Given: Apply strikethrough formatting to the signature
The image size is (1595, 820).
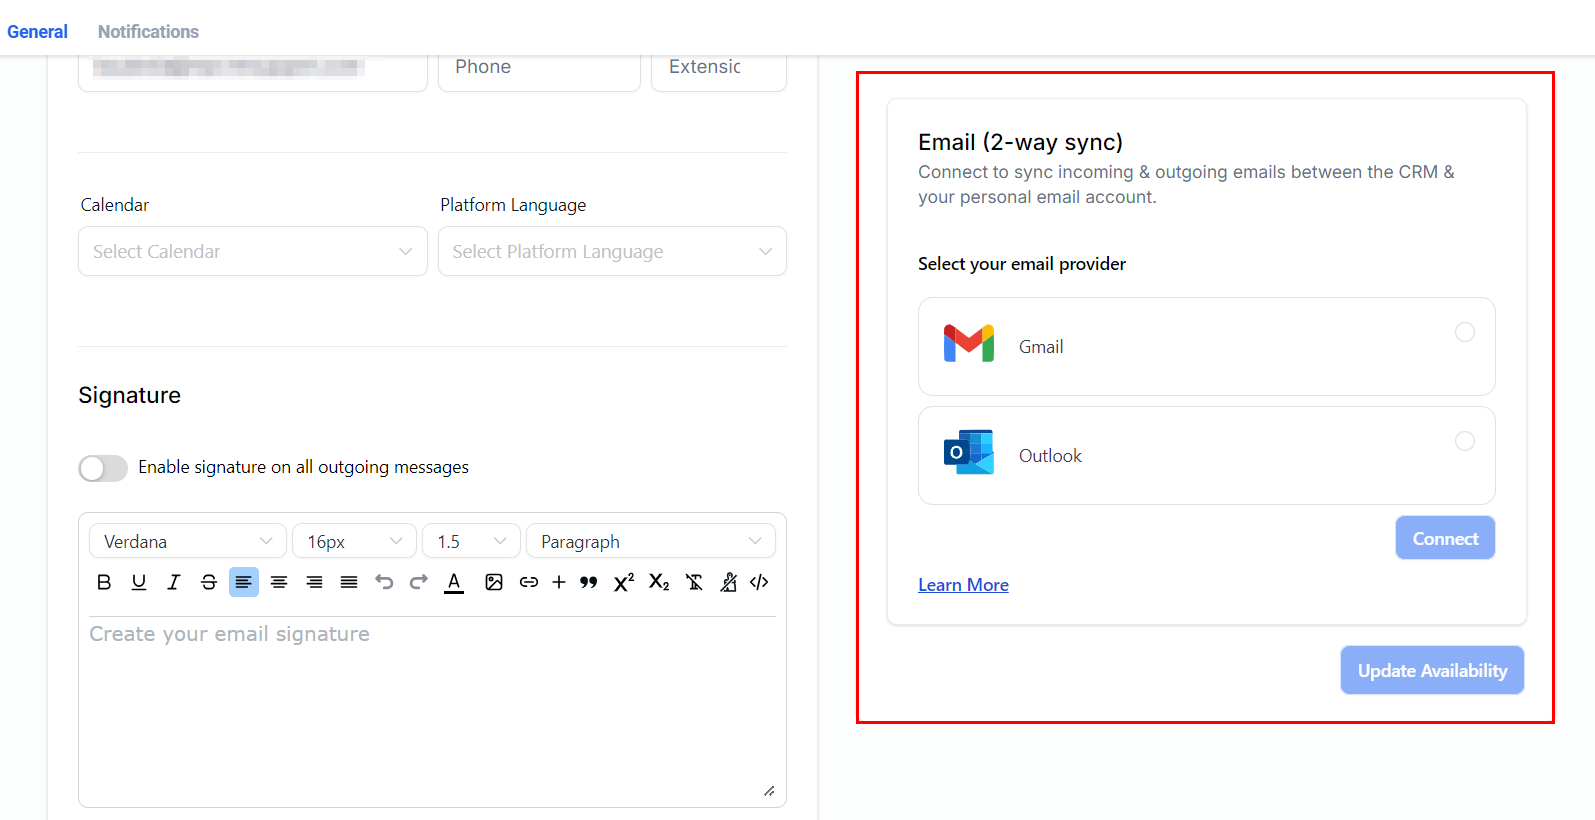Looking at the screenshot, I should point(209,582).
